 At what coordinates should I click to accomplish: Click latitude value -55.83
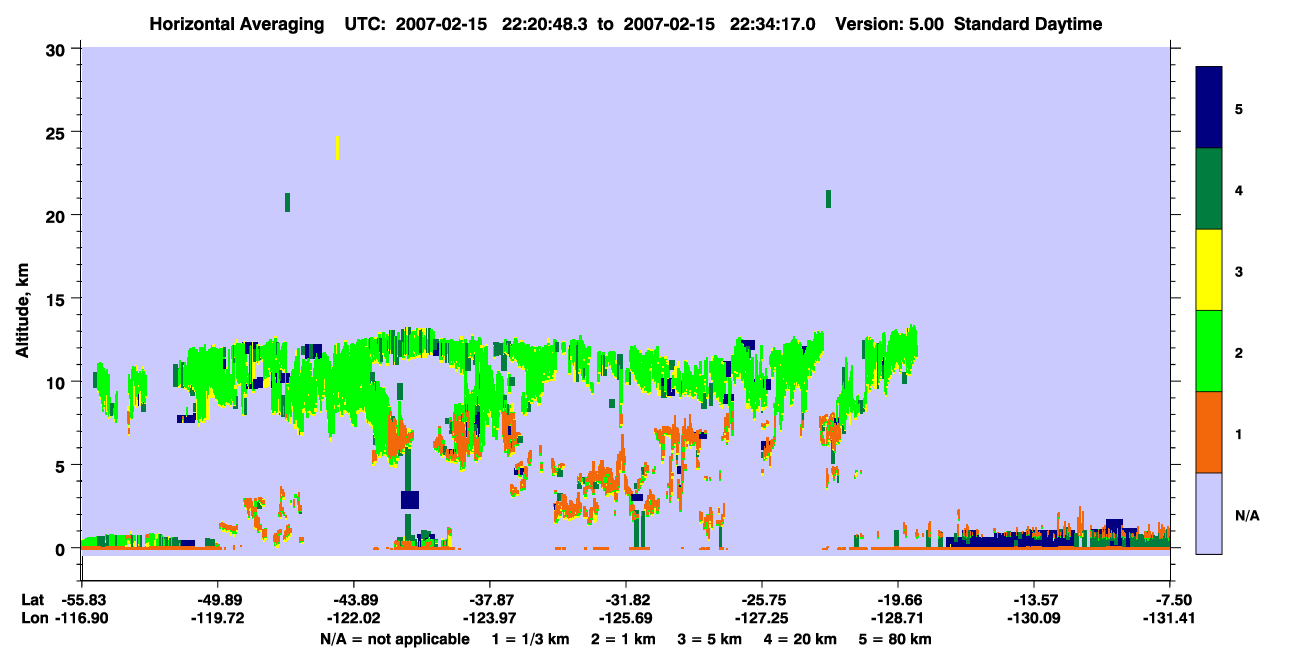(81, 600)
